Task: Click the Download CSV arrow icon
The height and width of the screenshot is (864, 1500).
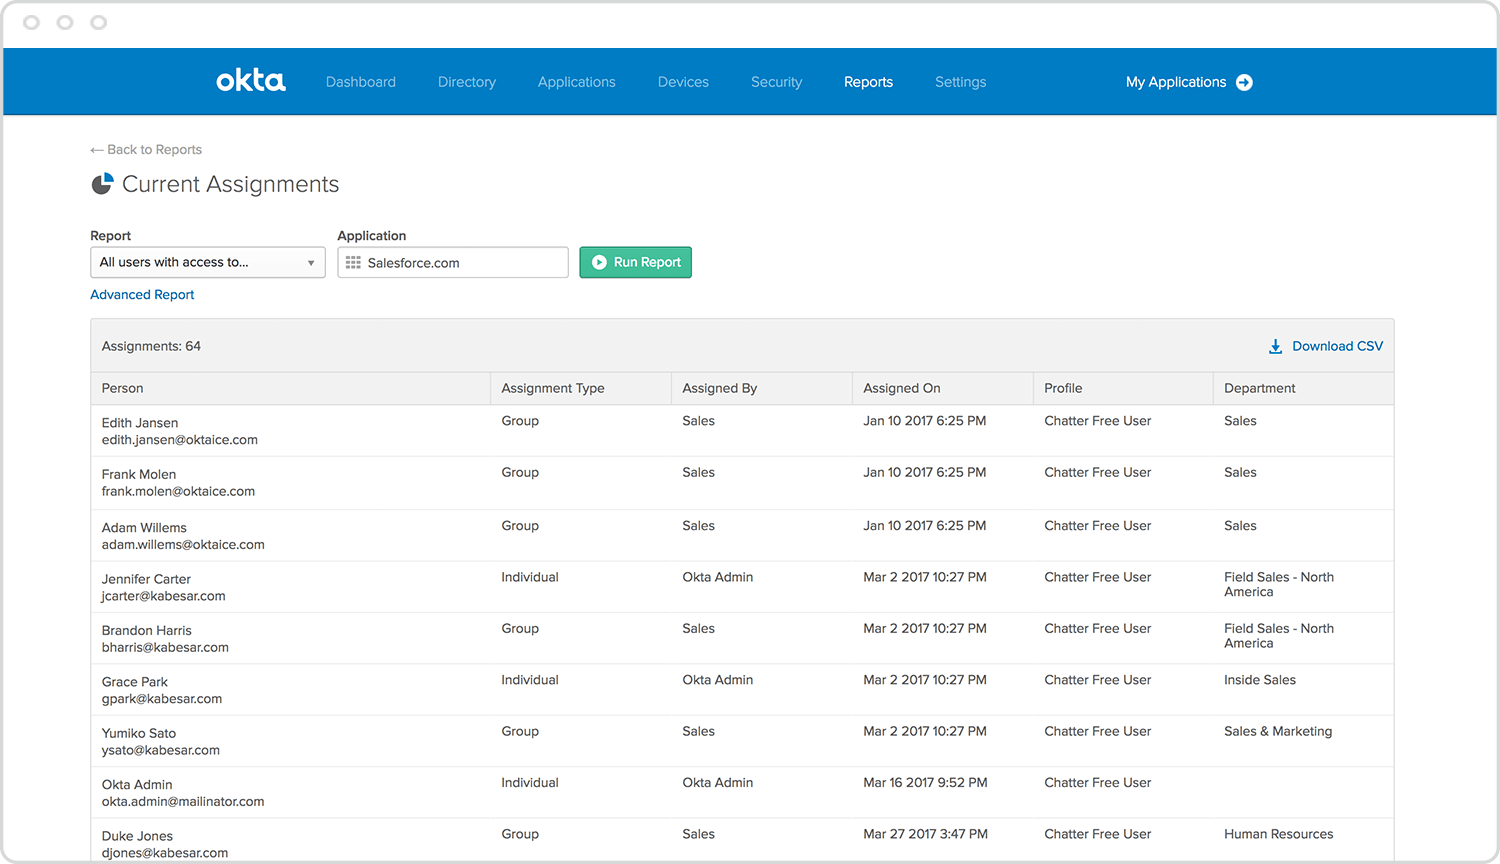Action: 1275,346
